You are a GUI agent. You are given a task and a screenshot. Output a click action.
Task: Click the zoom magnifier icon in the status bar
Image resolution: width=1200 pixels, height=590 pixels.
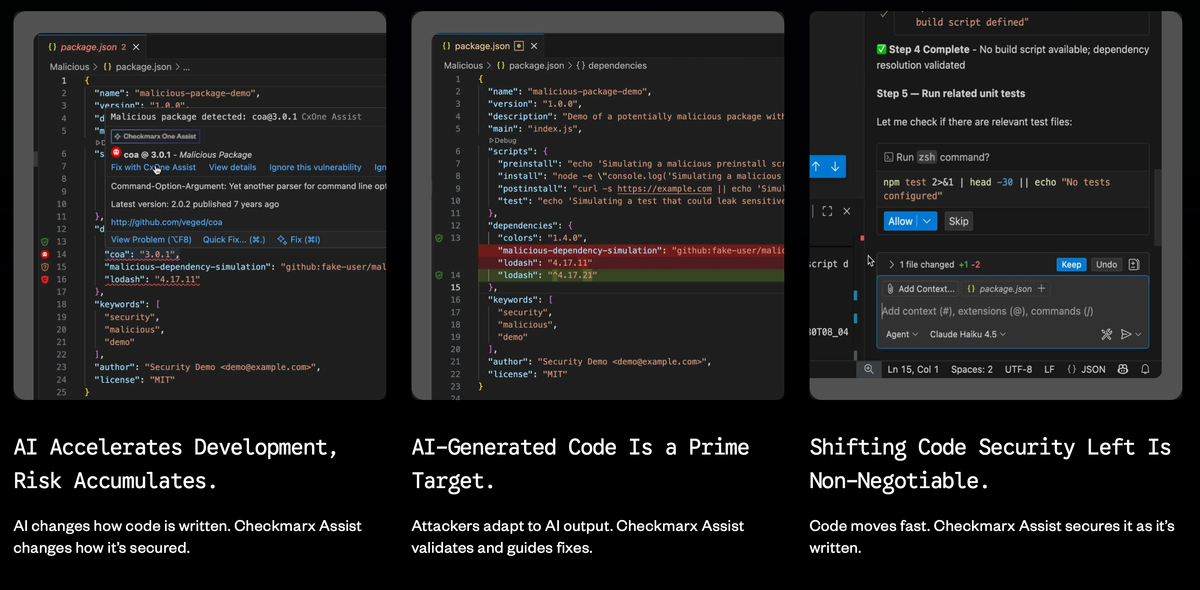click(x=868, y=369)
